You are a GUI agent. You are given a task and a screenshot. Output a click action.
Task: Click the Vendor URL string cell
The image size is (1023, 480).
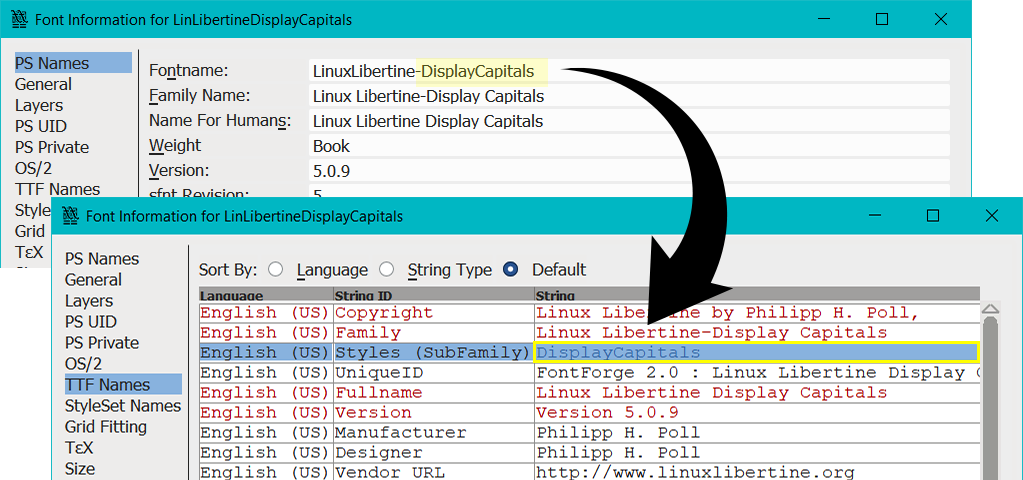click(757, 472)
